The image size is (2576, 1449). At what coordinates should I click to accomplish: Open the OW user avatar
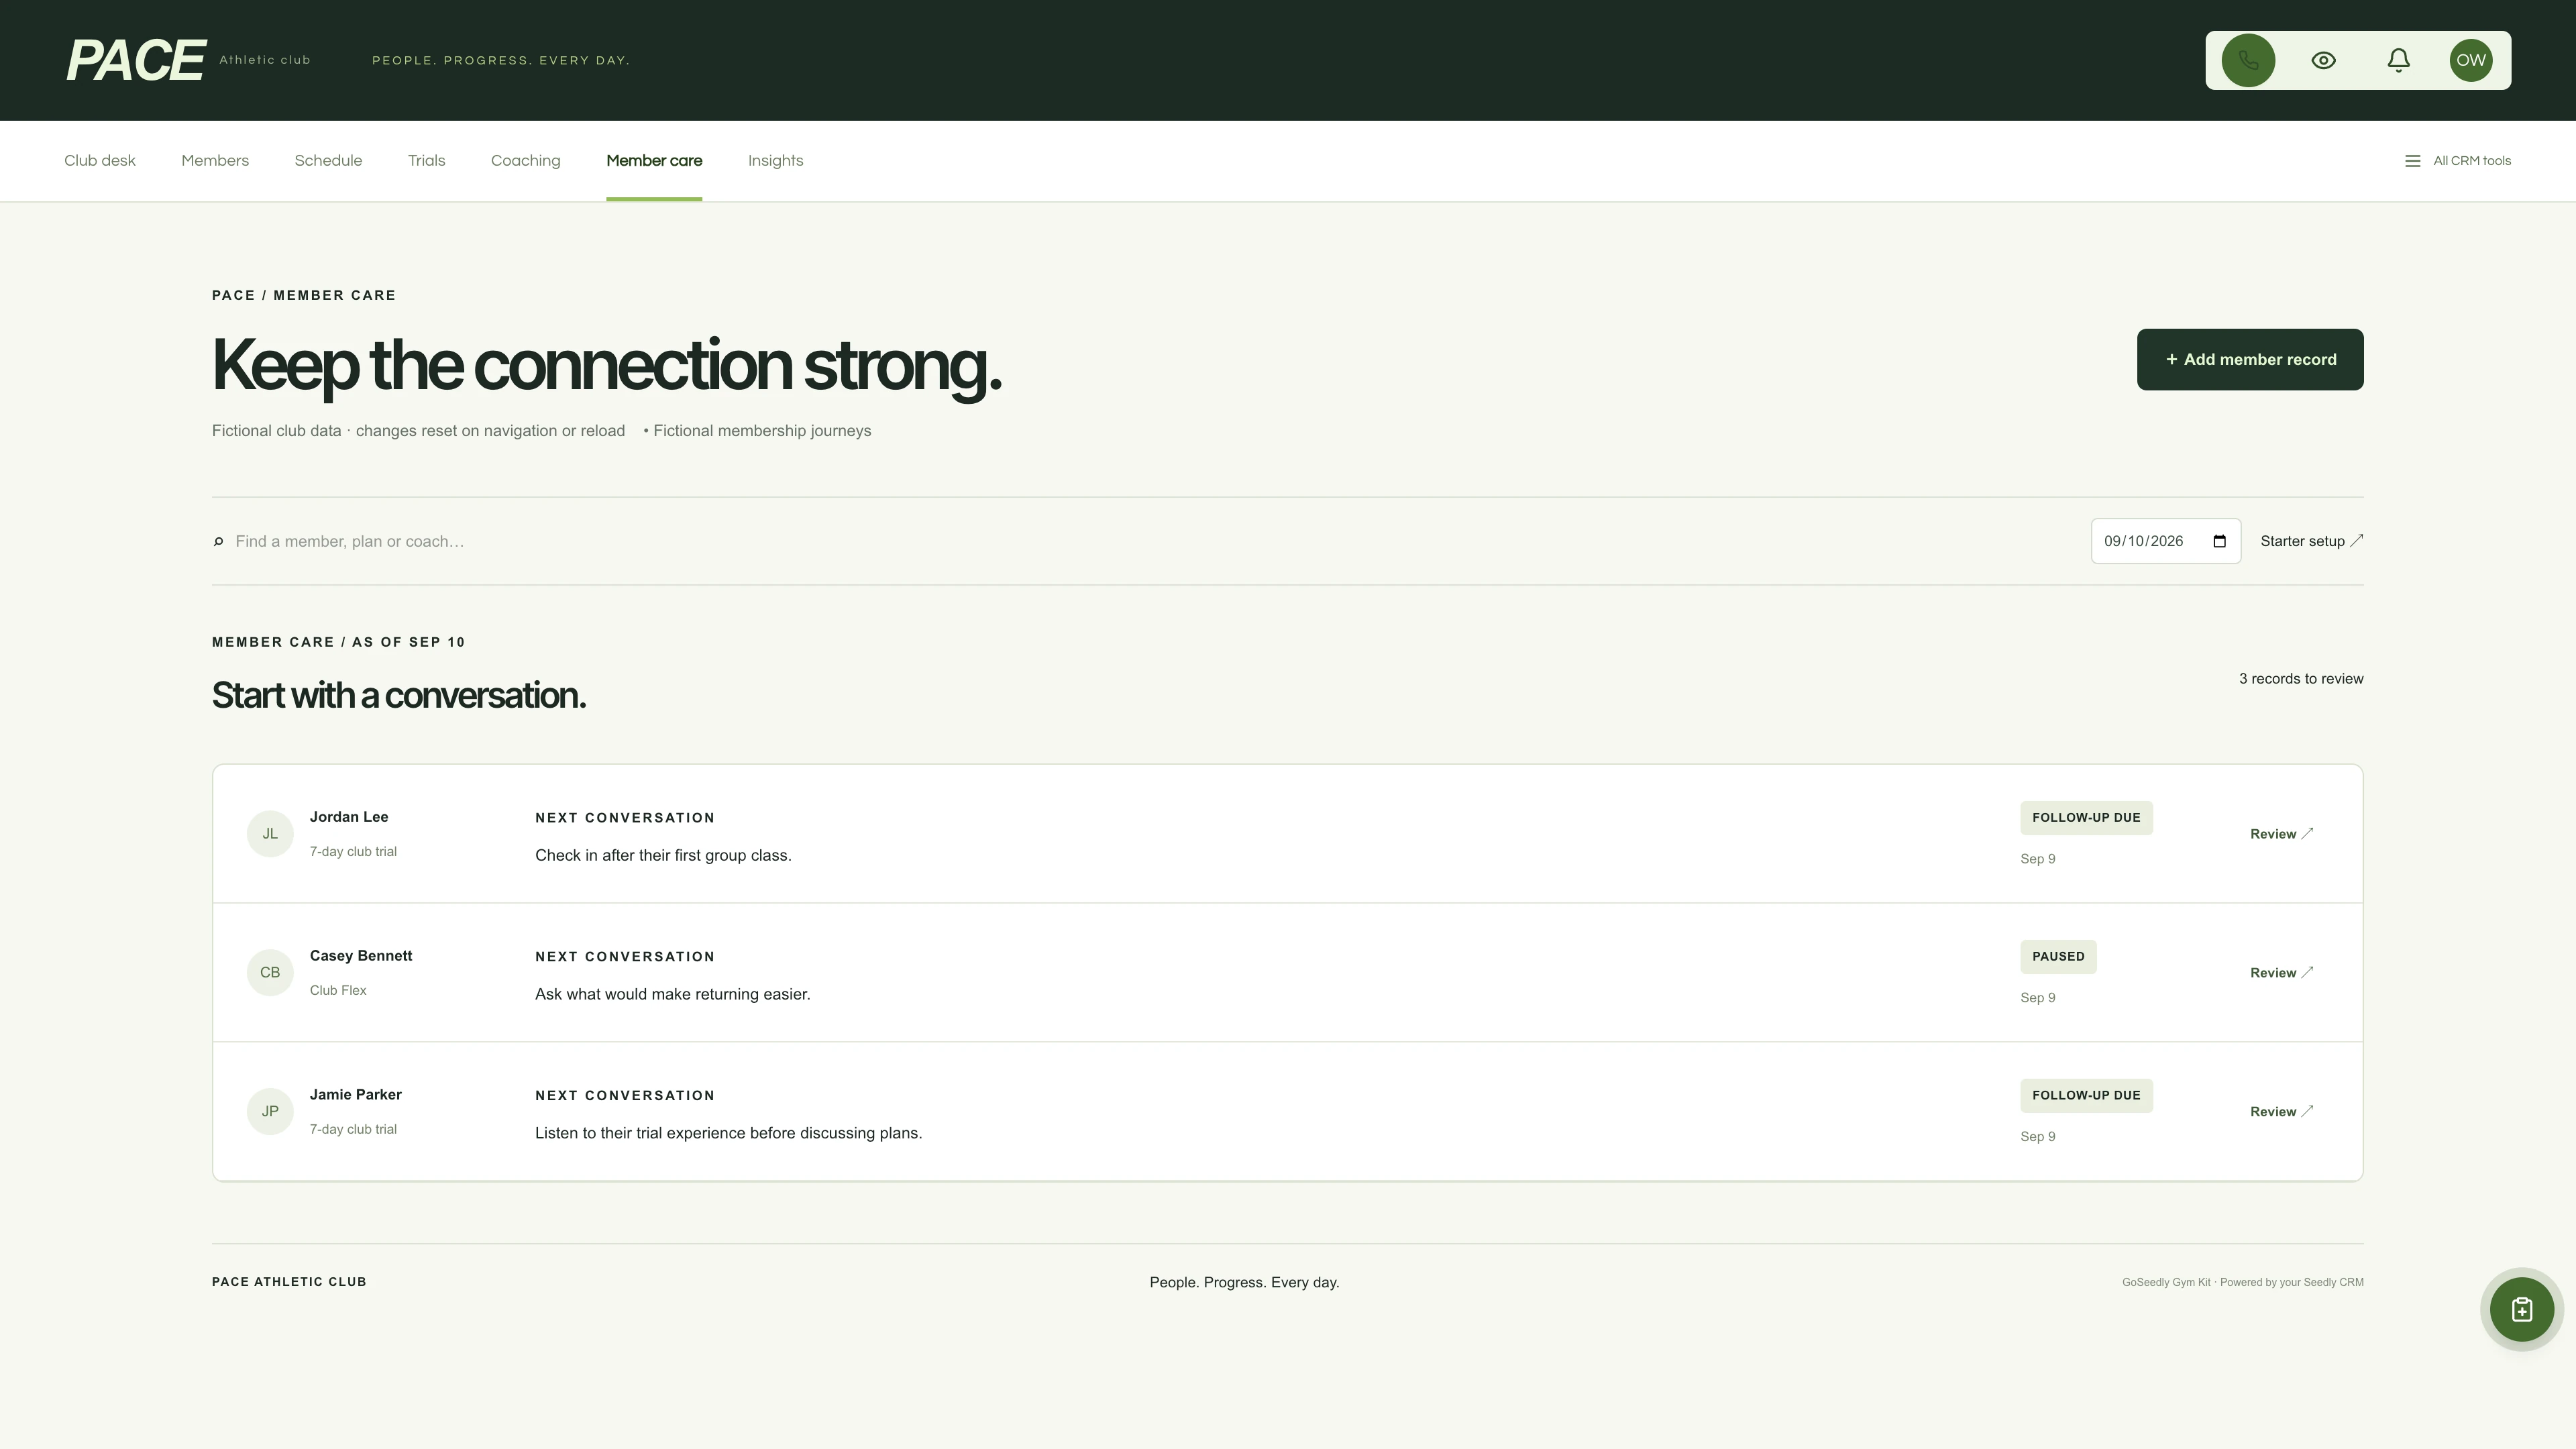tap(2470, 60)
